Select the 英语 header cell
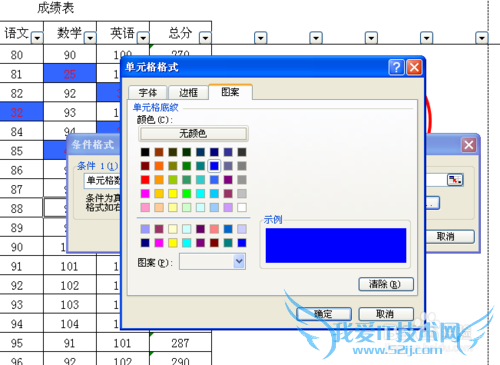 (x=123, y=33)
